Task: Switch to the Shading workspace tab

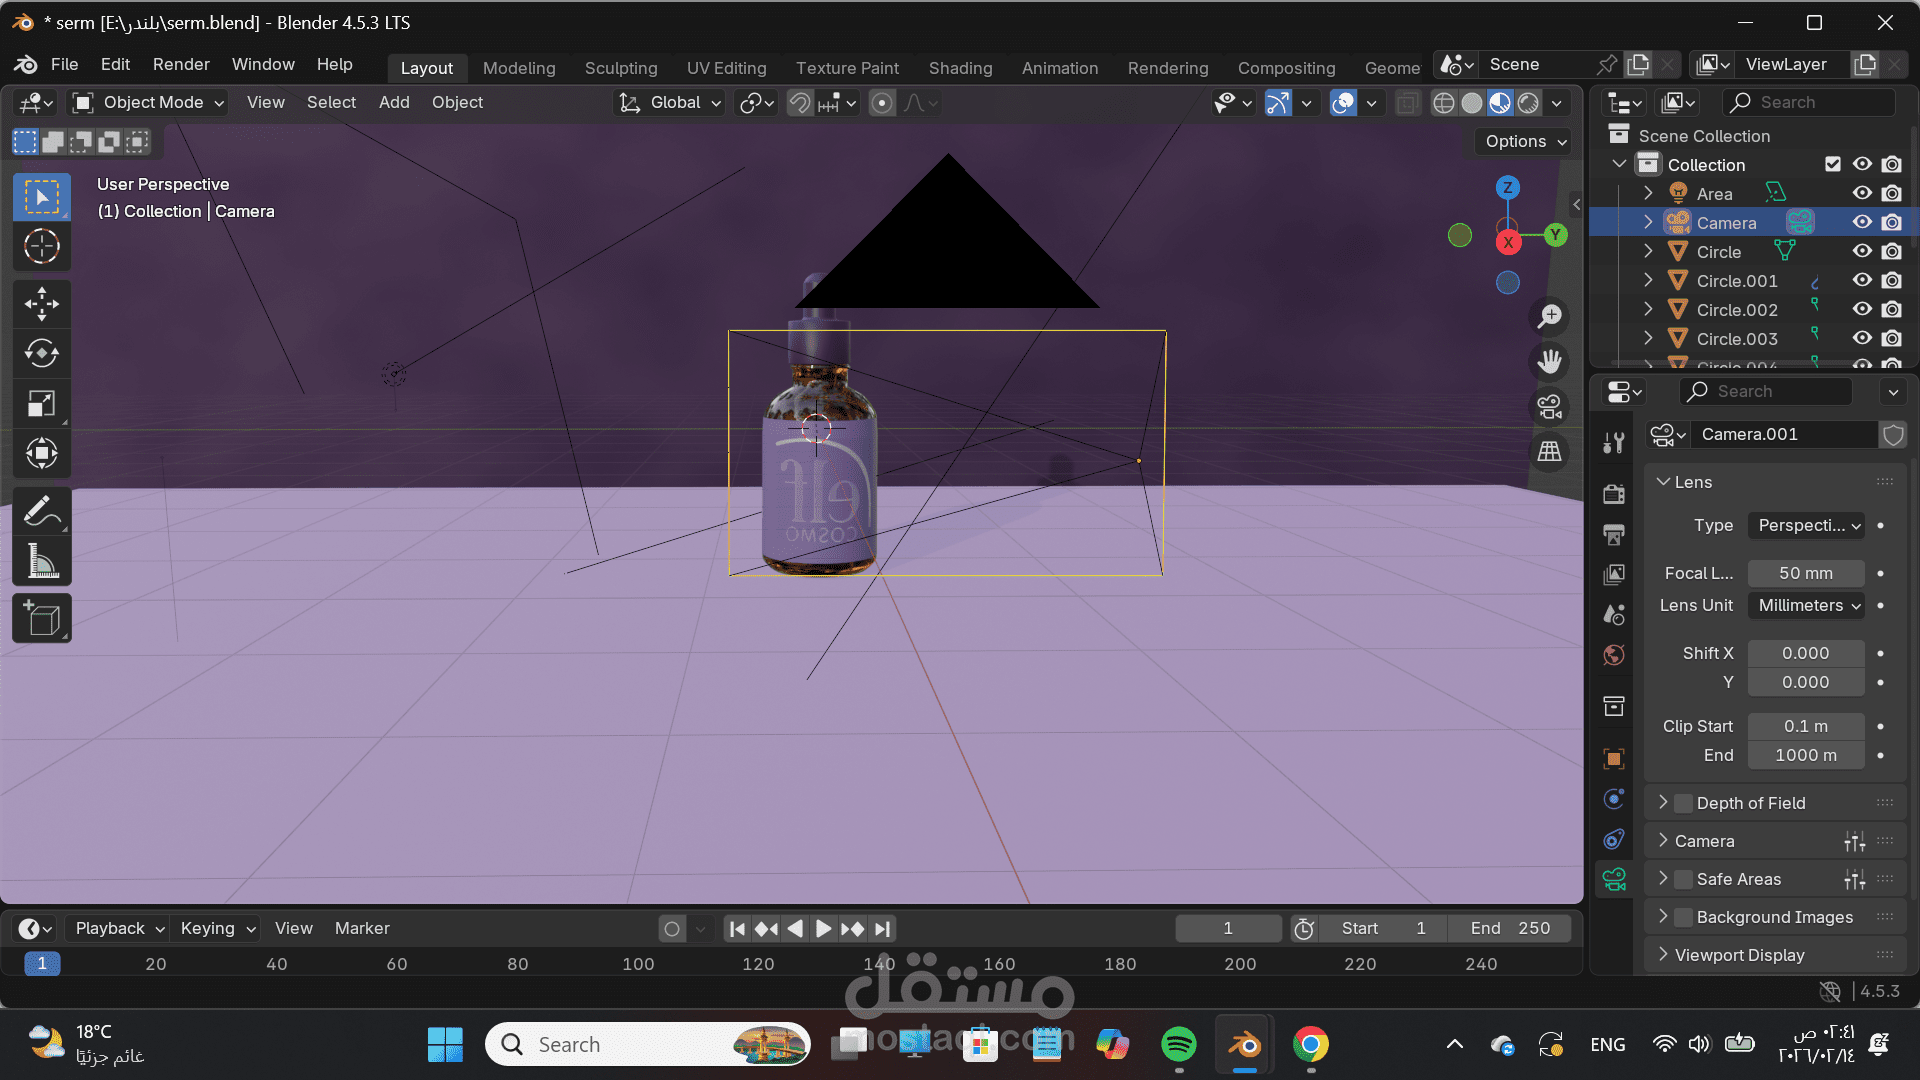Action: click(960, 68)
